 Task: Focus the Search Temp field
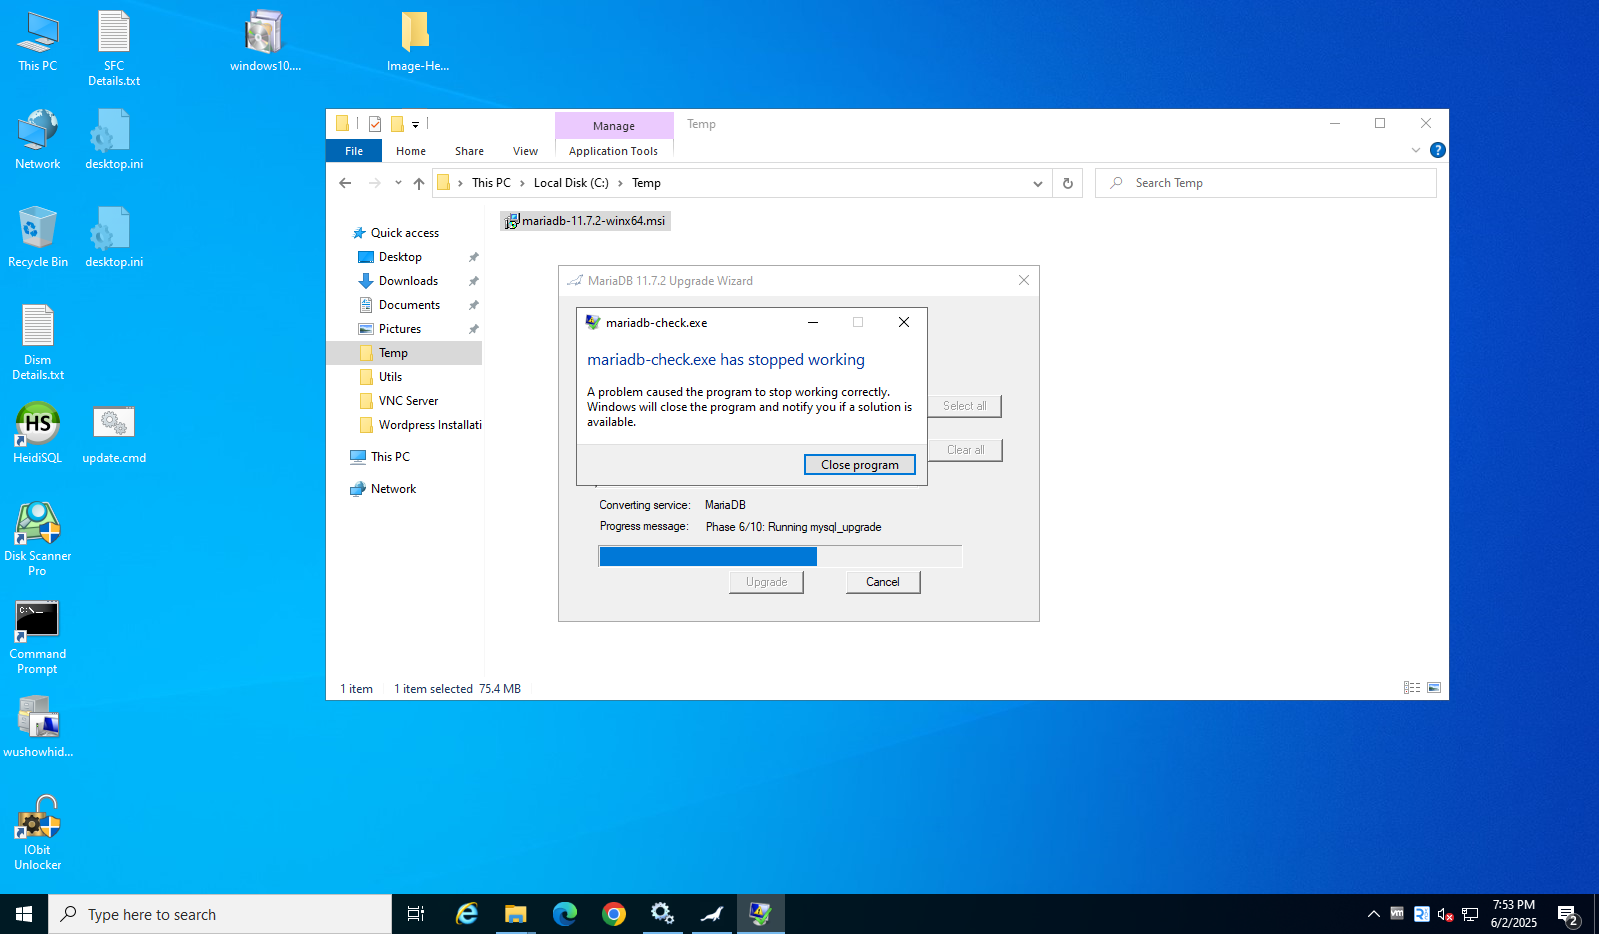click(x=1266, y=183)
